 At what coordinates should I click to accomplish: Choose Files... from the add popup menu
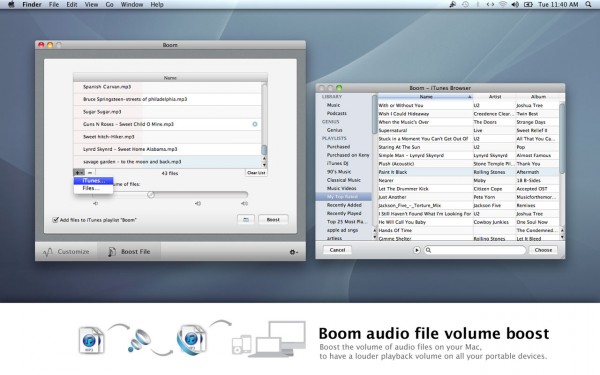click(x=93, y=188)
